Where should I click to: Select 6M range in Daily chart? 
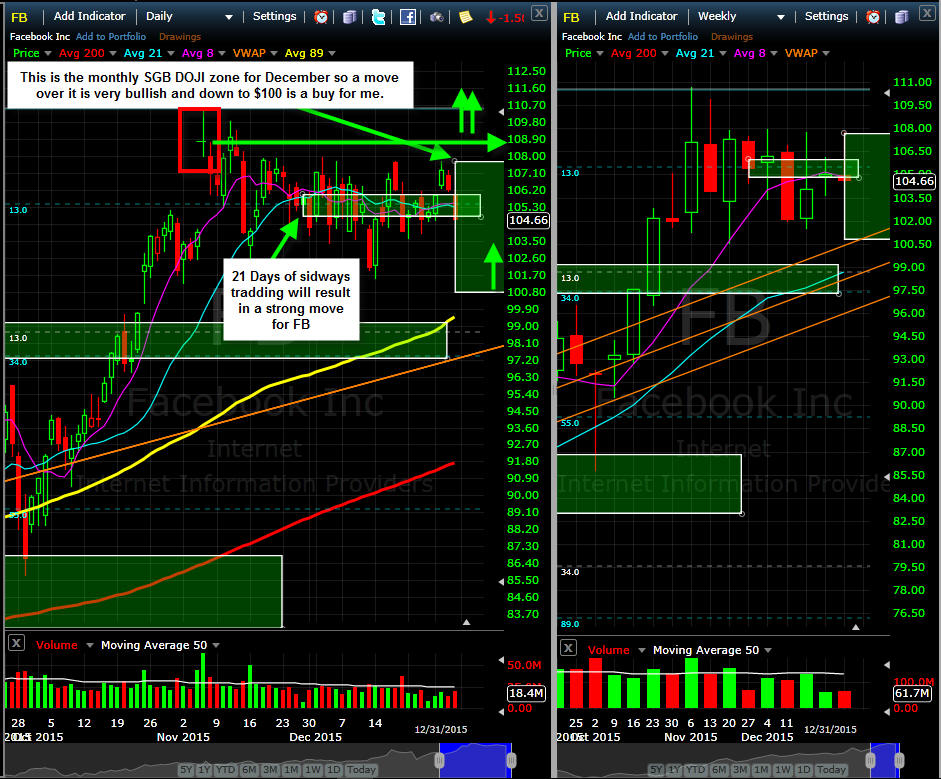coord(249,769)
